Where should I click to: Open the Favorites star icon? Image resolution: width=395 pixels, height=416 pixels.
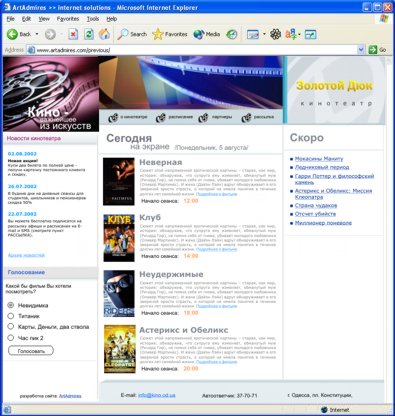158,34
